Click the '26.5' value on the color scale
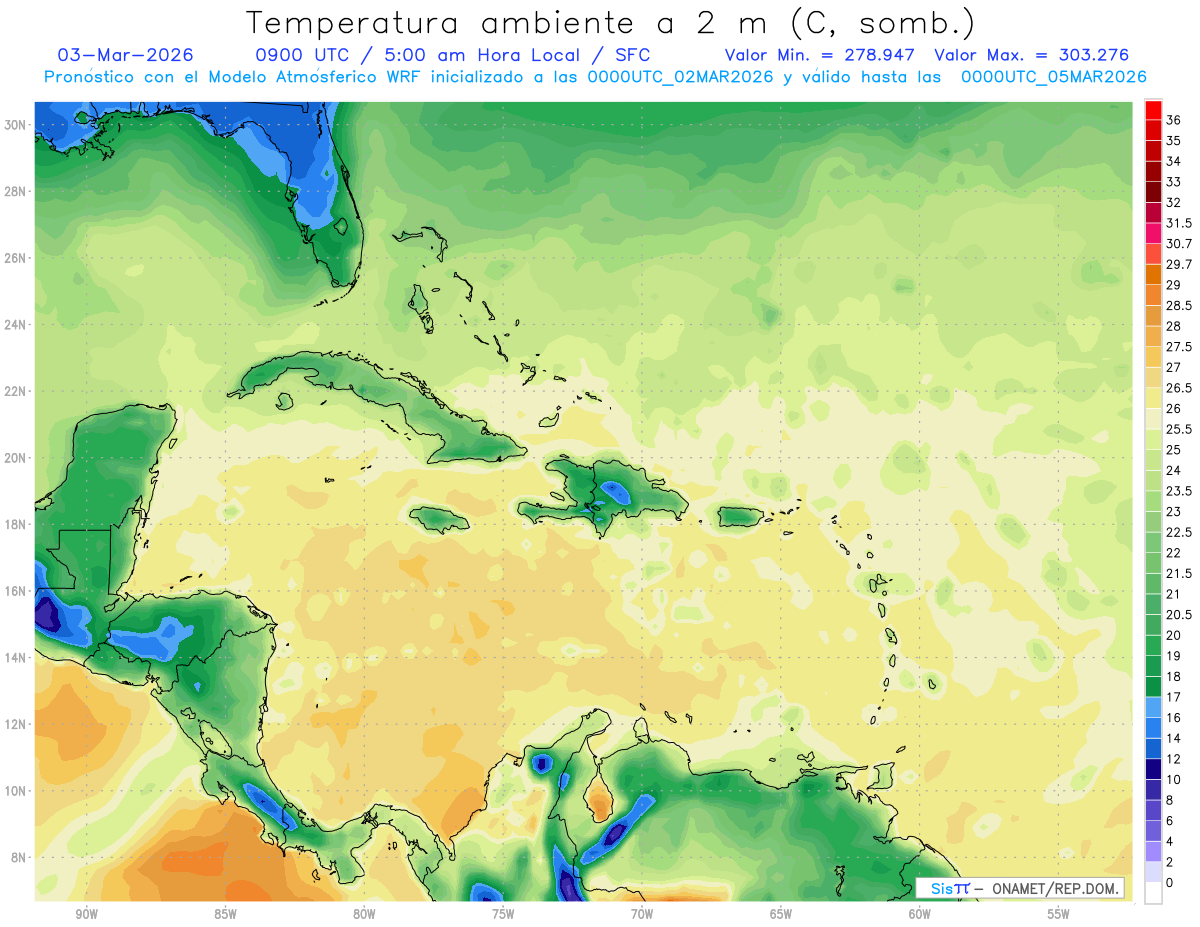The width and height of the screenshot is (1200, 927). (x=1178, y=388)
